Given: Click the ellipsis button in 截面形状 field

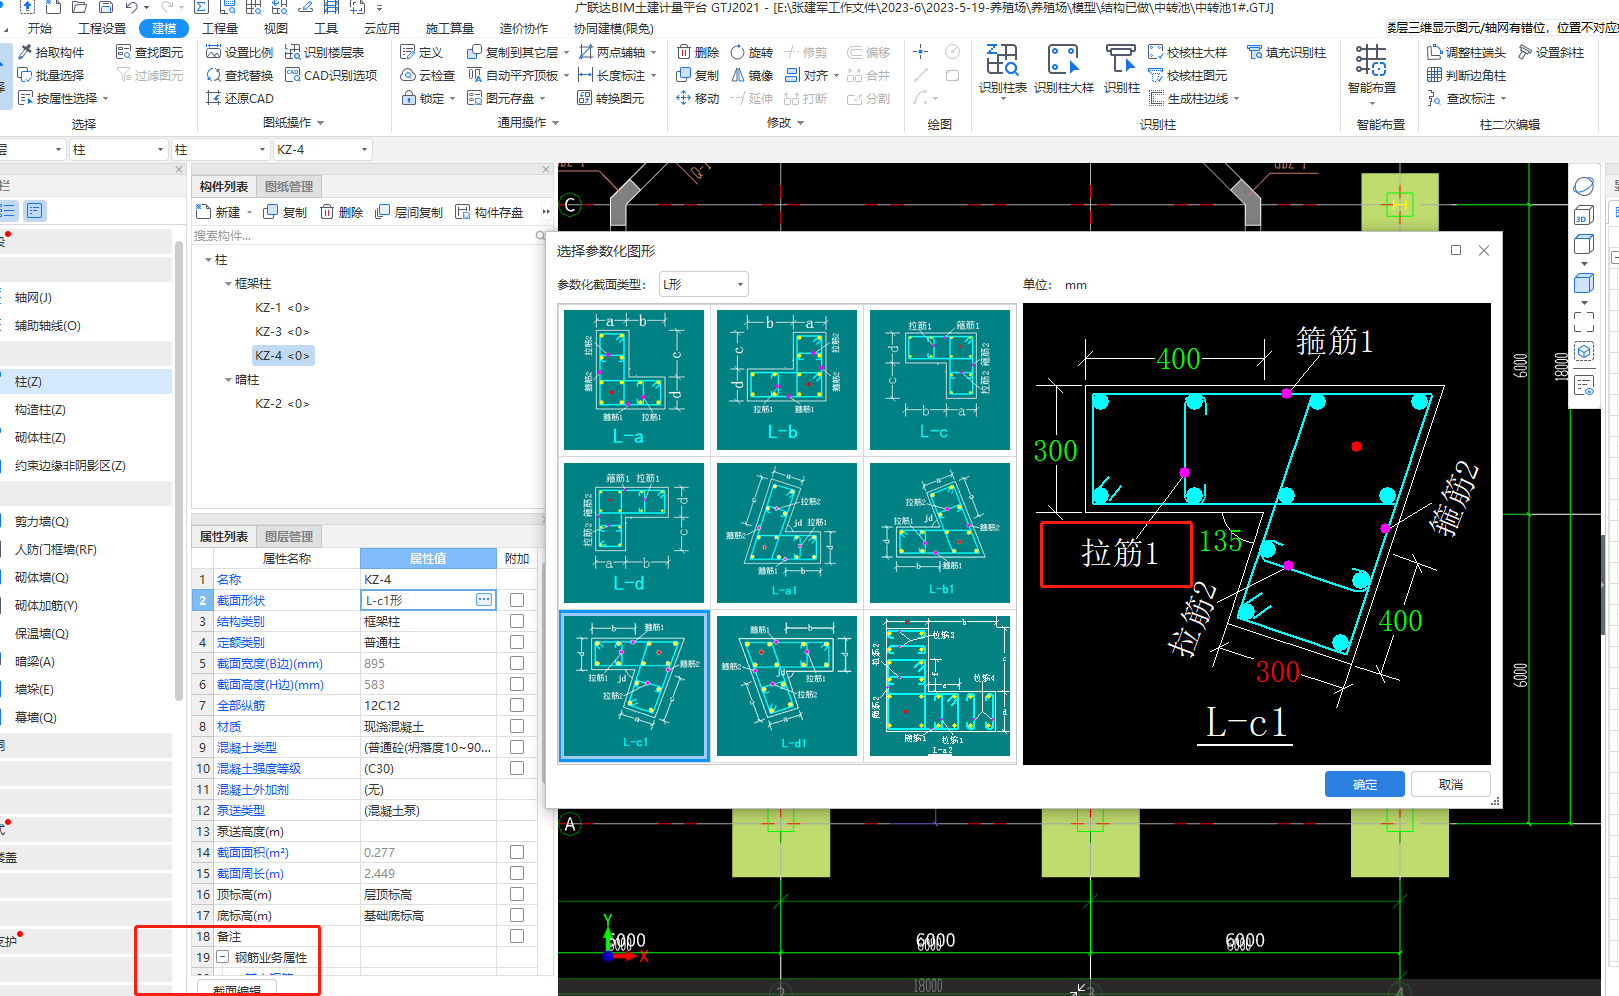Looking at the screenshot, I should click(x=484, y=600).
